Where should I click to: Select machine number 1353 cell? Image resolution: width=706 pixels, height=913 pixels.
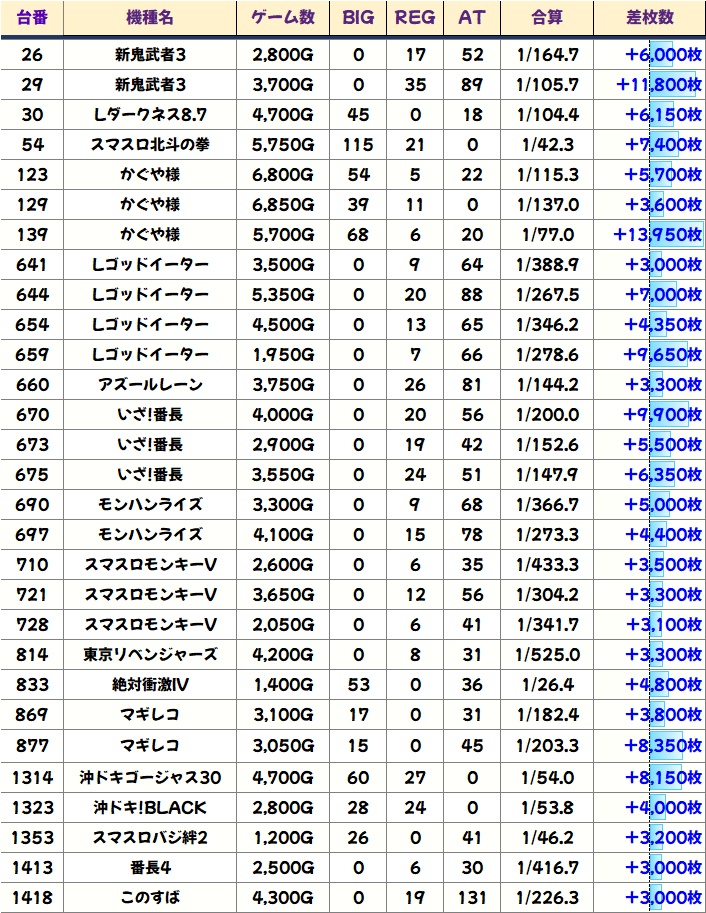(32, 837)
